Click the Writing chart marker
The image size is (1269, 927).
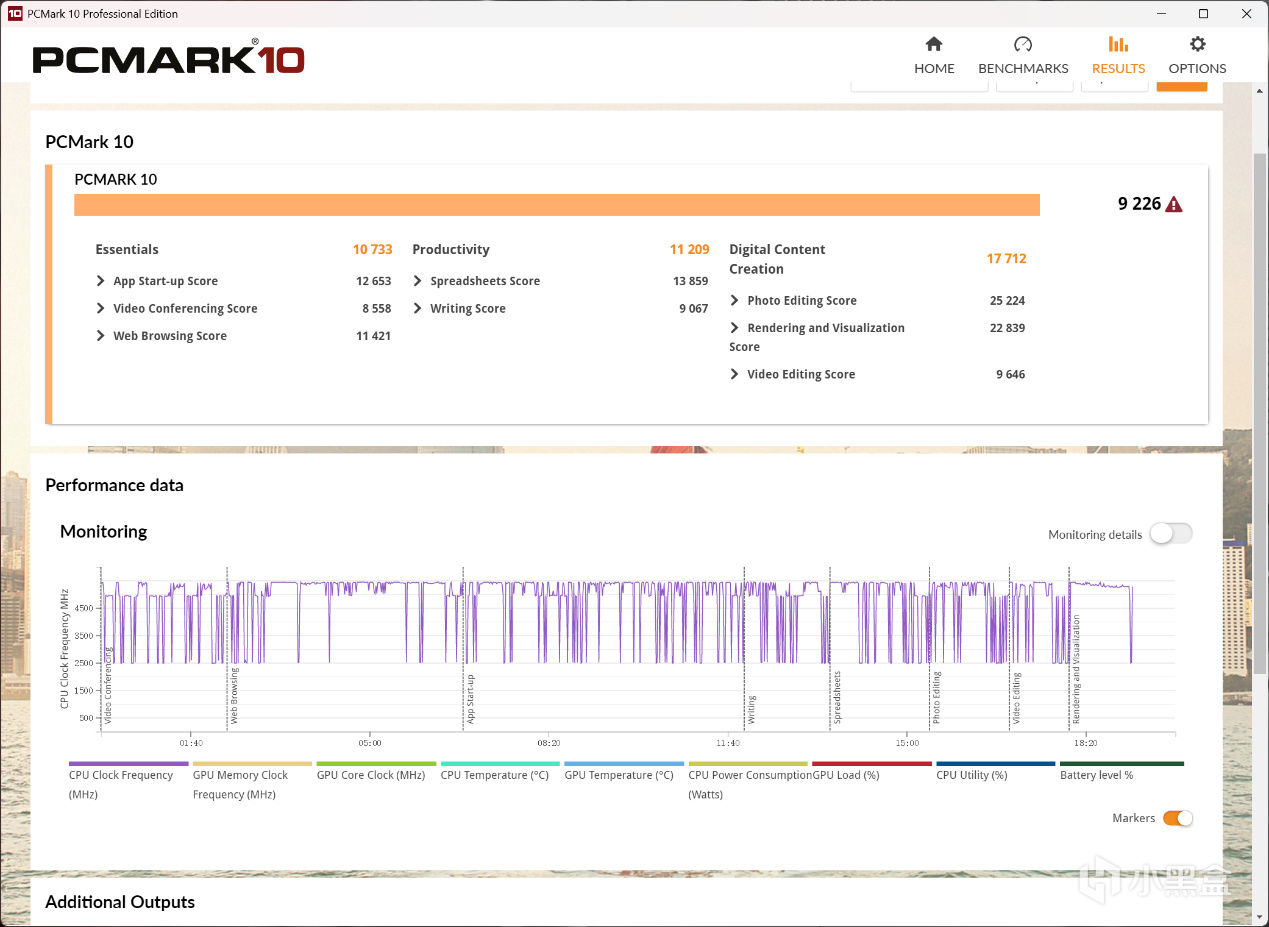click(x=751, y=709)
